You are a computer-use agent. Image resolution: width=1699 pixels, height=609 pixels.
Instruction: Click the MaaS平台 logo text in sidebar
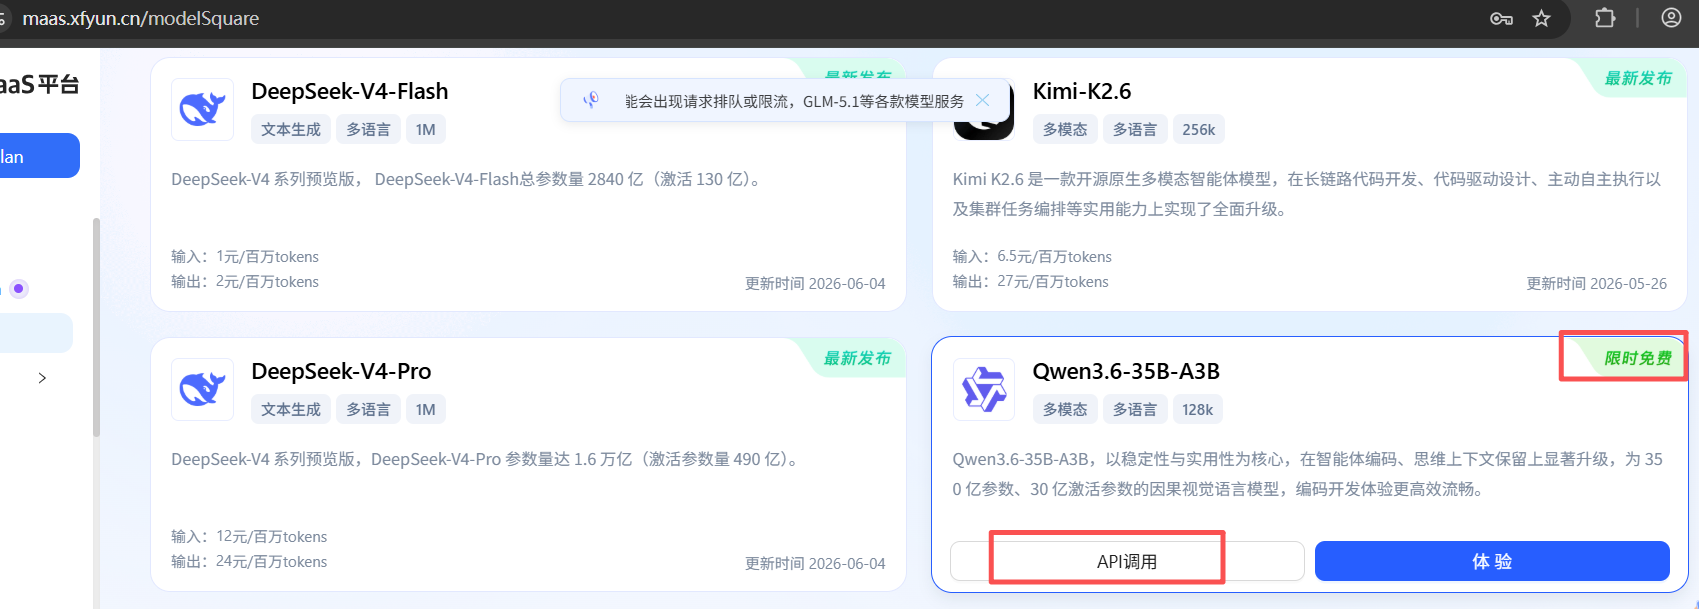40,84
